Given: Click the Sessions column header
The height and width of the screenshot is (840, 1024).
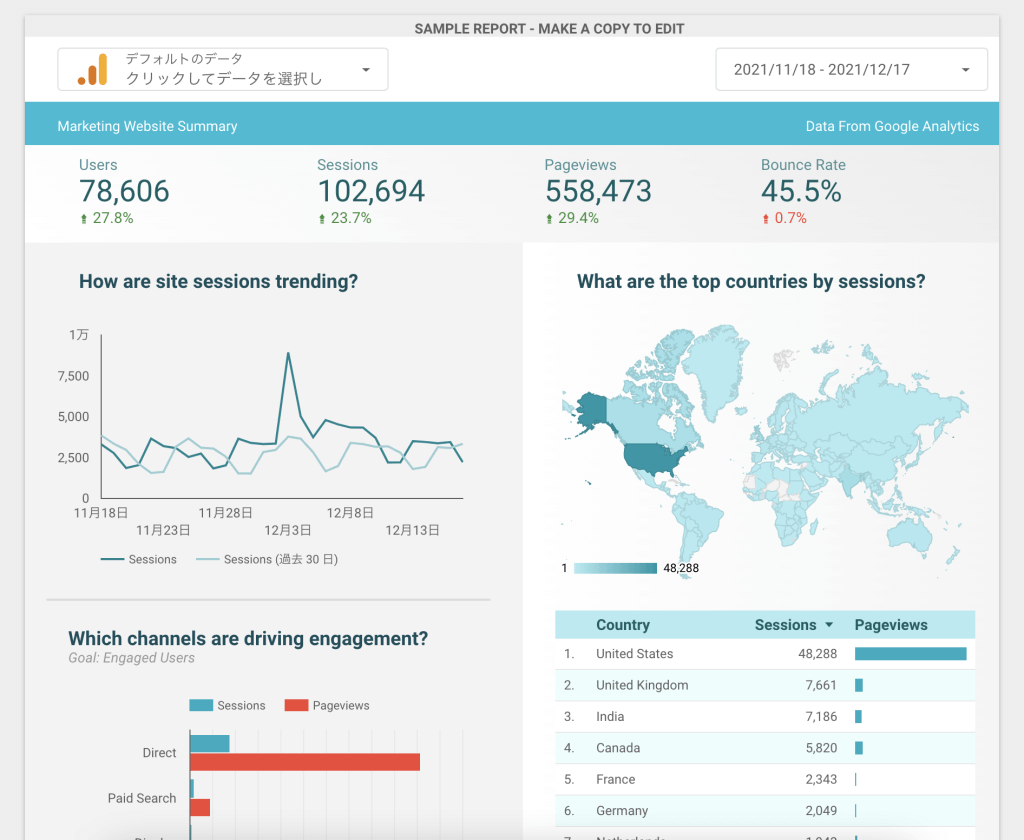Looking at the screenshot, I should pyautogui.click(x=786, y=625).
